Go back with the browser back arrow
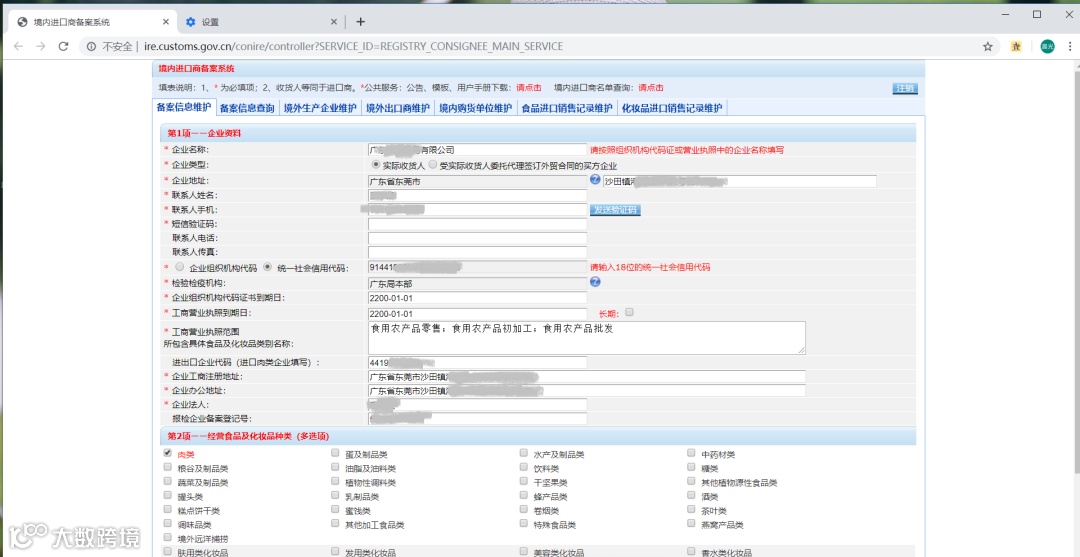This screenshot has width=1080, height=557. pyautogui.click(x=18, y=46)
